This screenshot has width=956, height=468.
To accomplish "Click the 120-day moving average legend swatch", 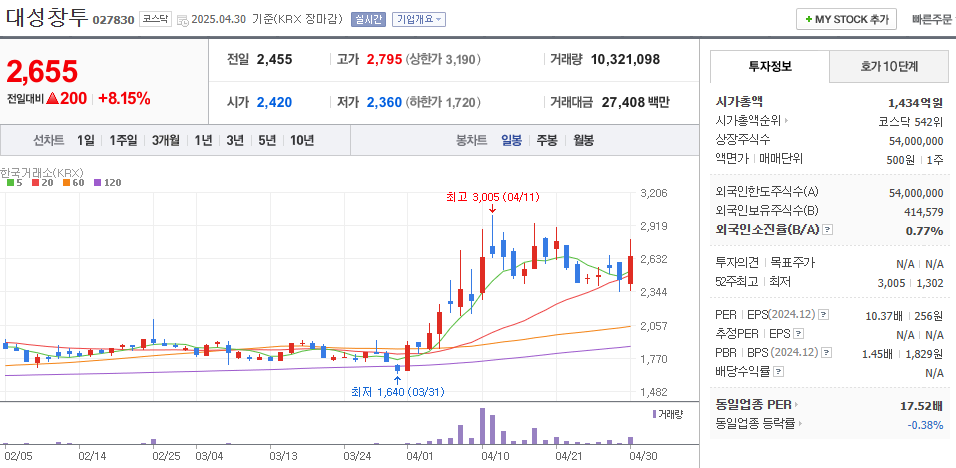I will (97, 182).
